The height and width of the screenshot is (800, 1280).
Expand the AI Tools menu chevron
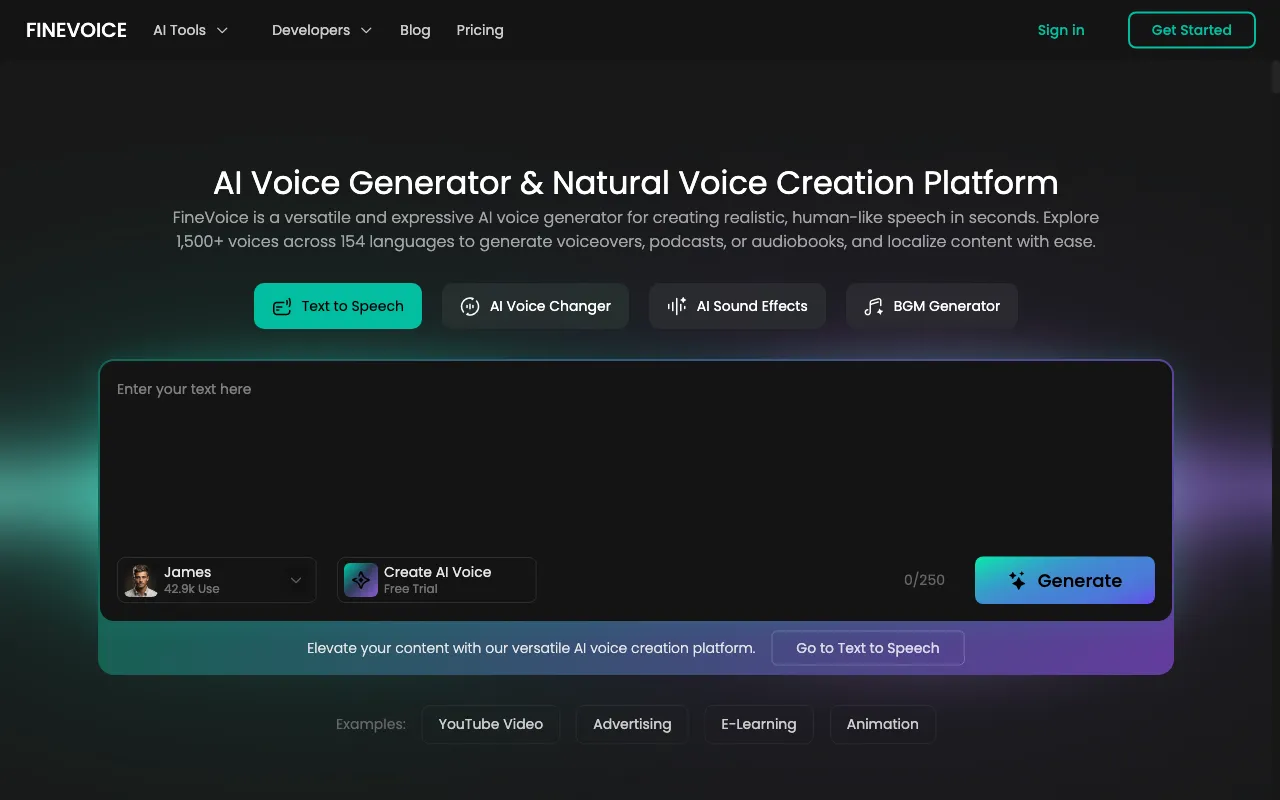(222, 30)
